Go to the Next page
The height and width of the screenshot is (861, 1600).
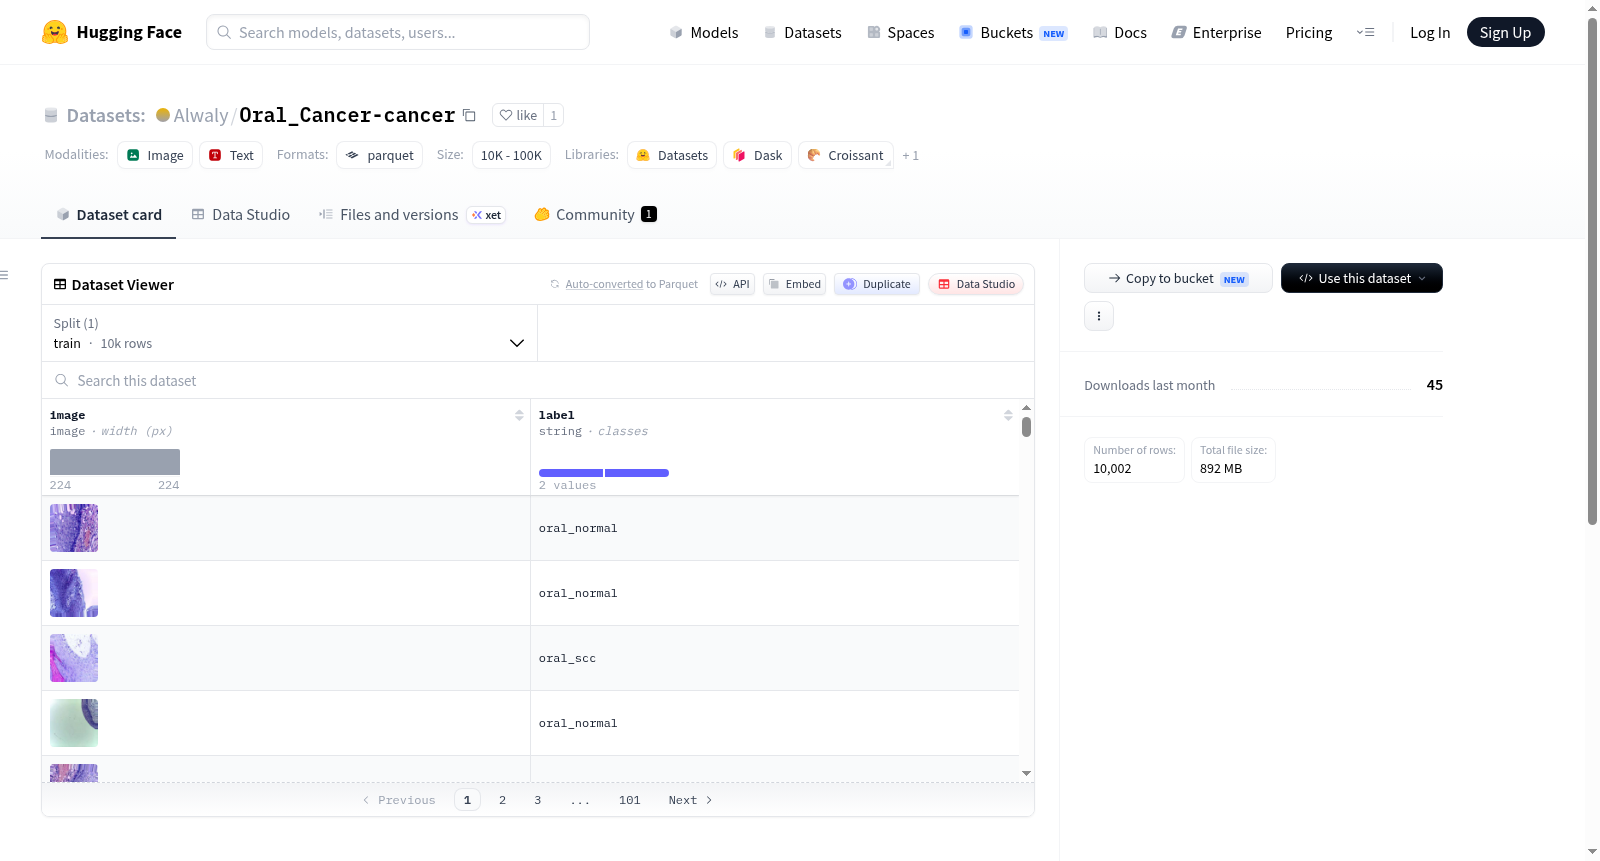(690, 800)
